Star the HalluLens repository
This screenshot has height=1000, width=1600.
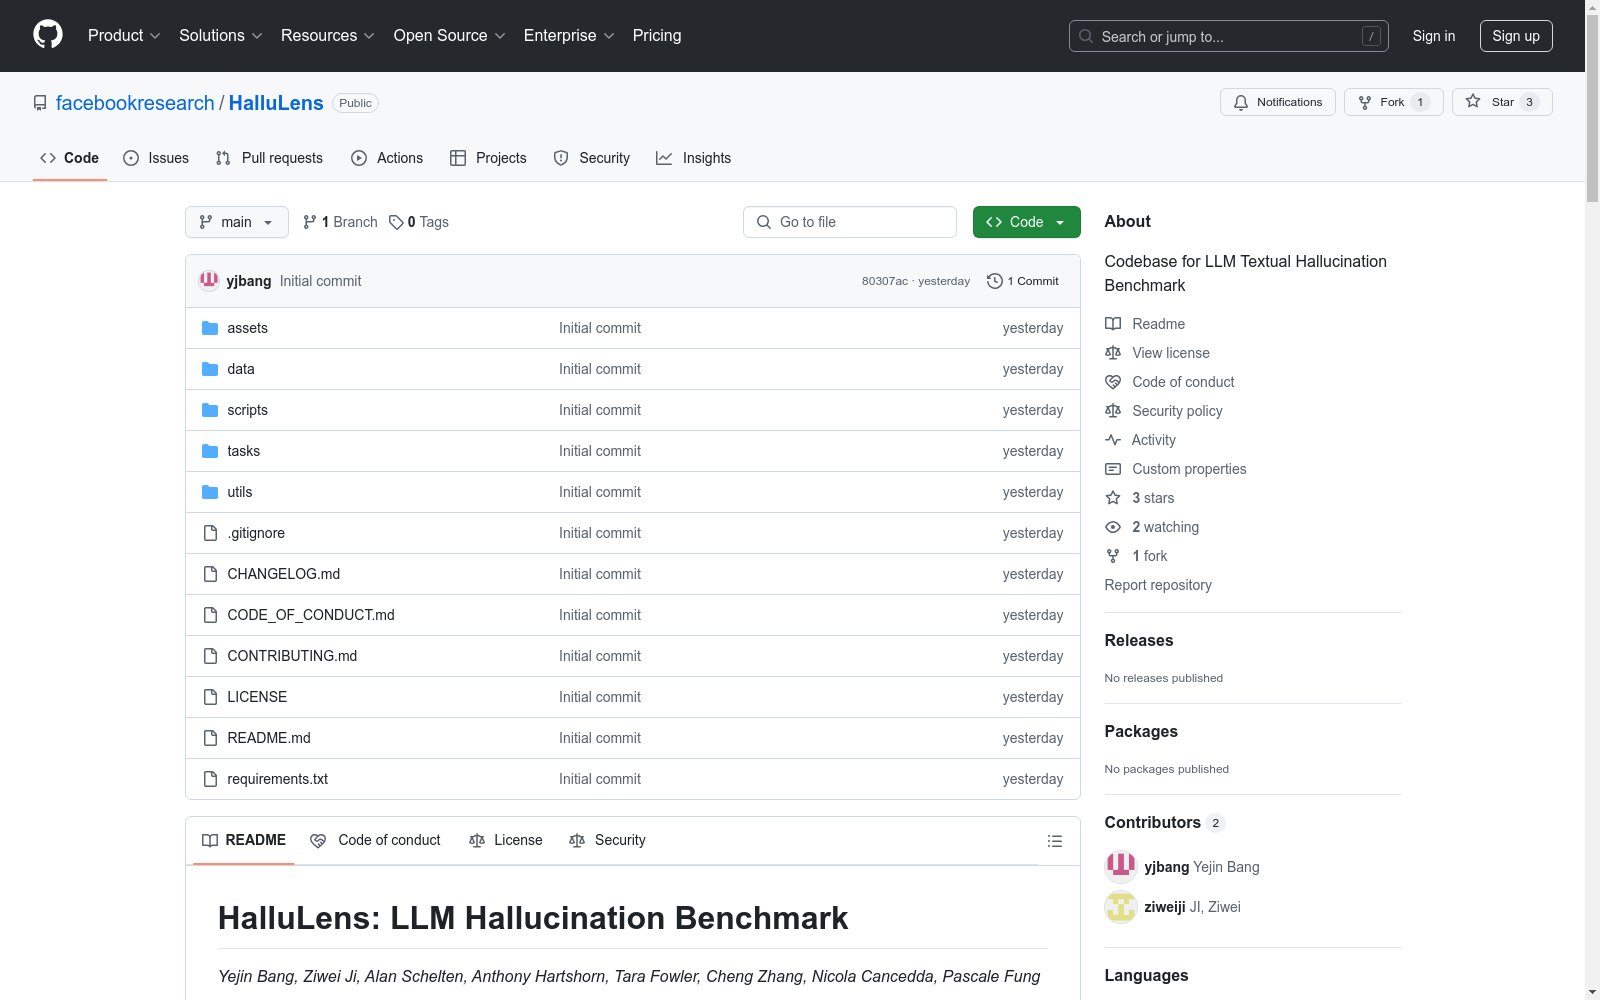tap(1501, 102)
